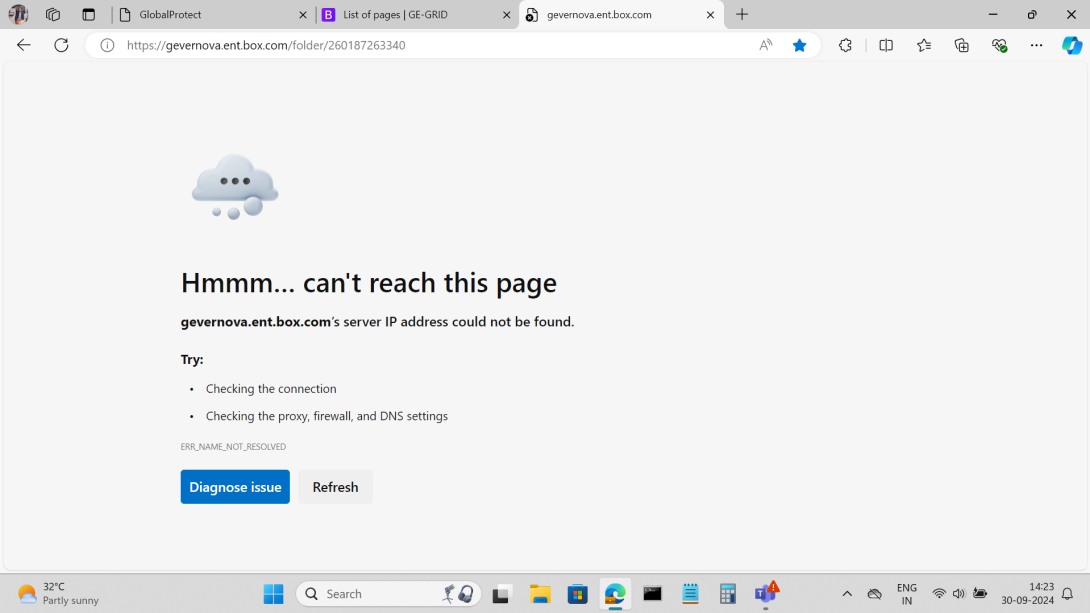The image size is (1090, 613).
Task: Show hidden system tray icons
Action: coord(847,594)
